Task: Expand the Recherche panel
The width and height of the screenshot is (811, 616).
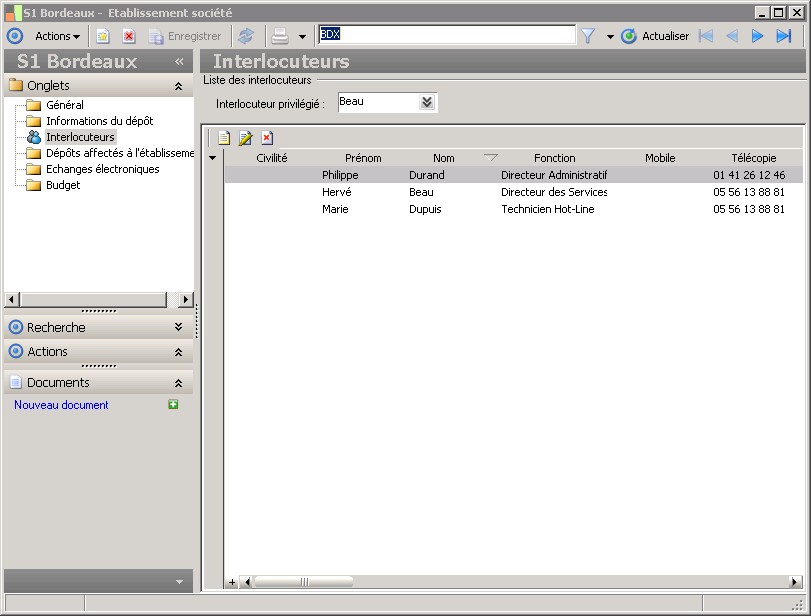Action: [178, 327]
